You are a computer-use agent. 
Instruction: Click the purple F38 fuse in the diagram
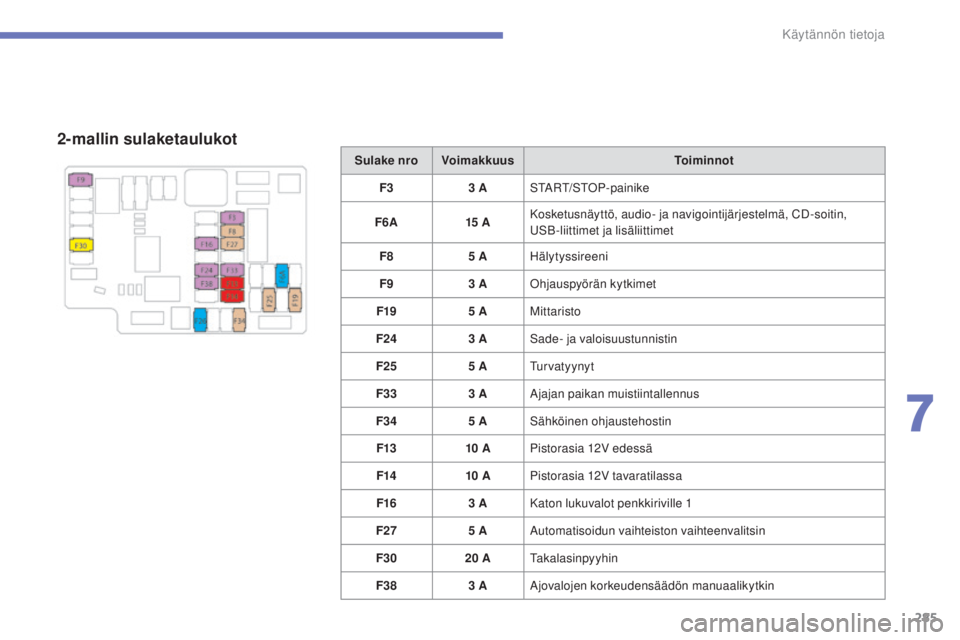[206, 283]
